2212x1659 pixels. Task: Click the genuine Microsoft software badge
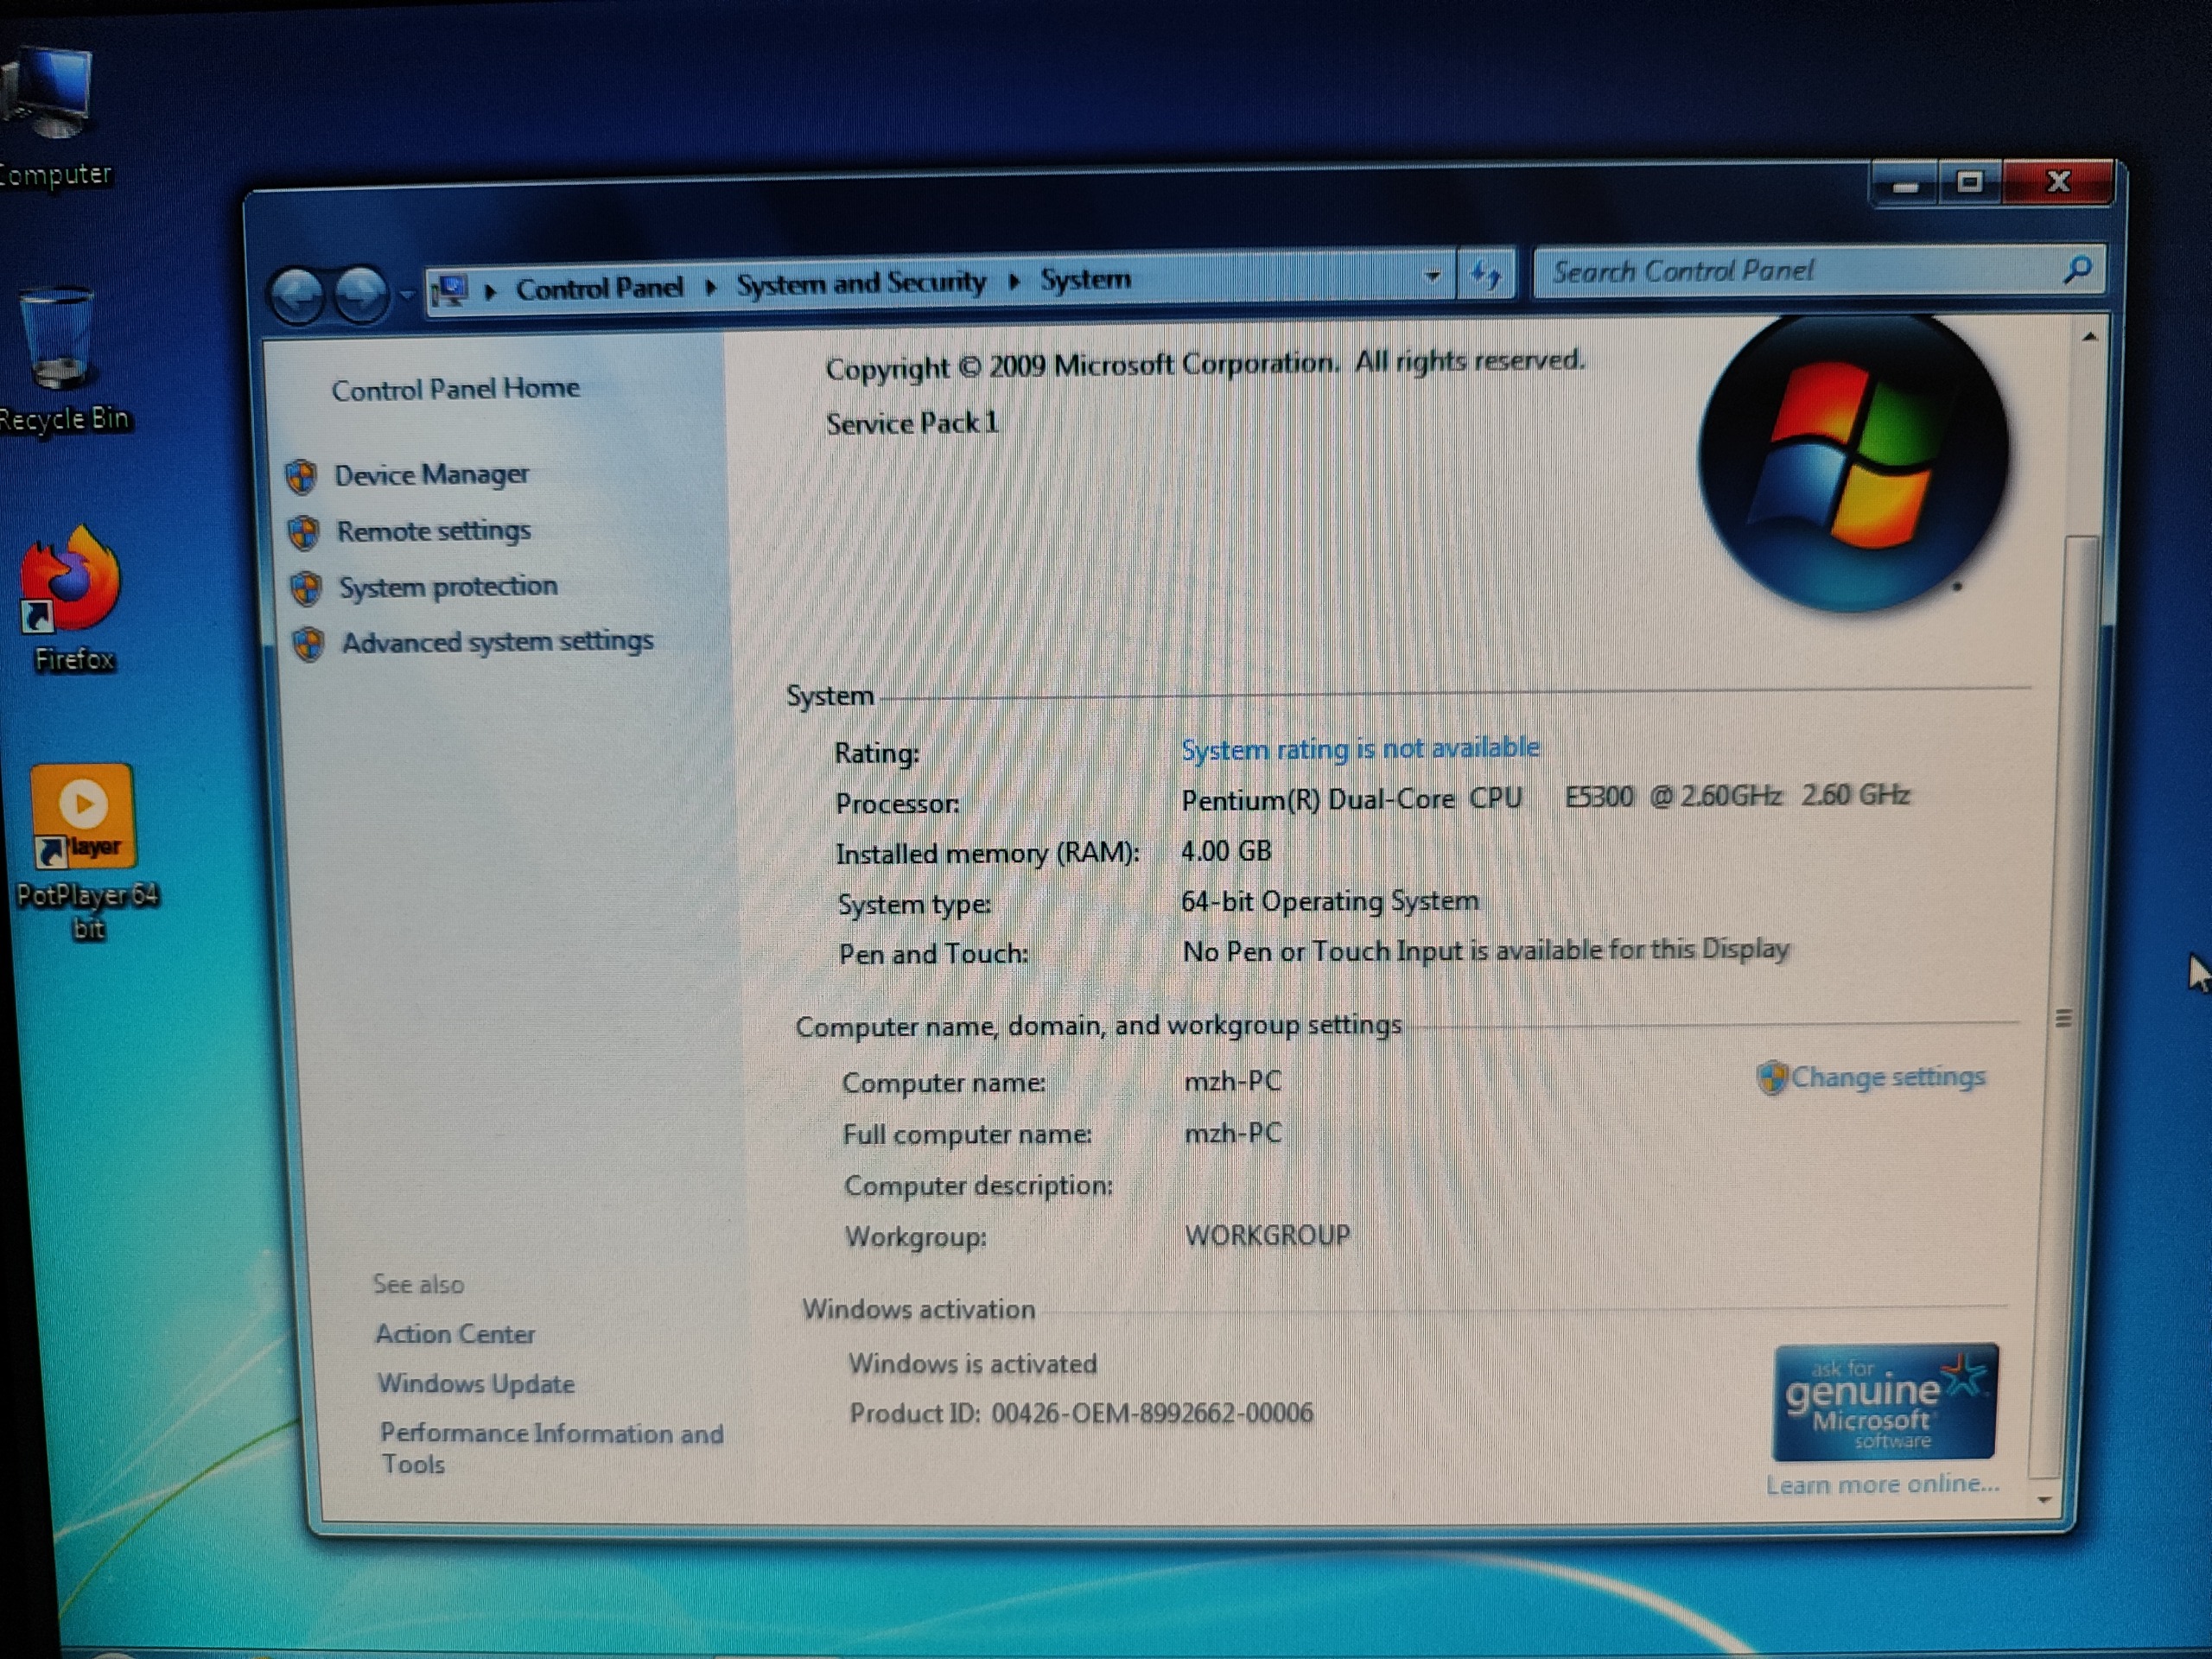click(x=1884, y=1402)
